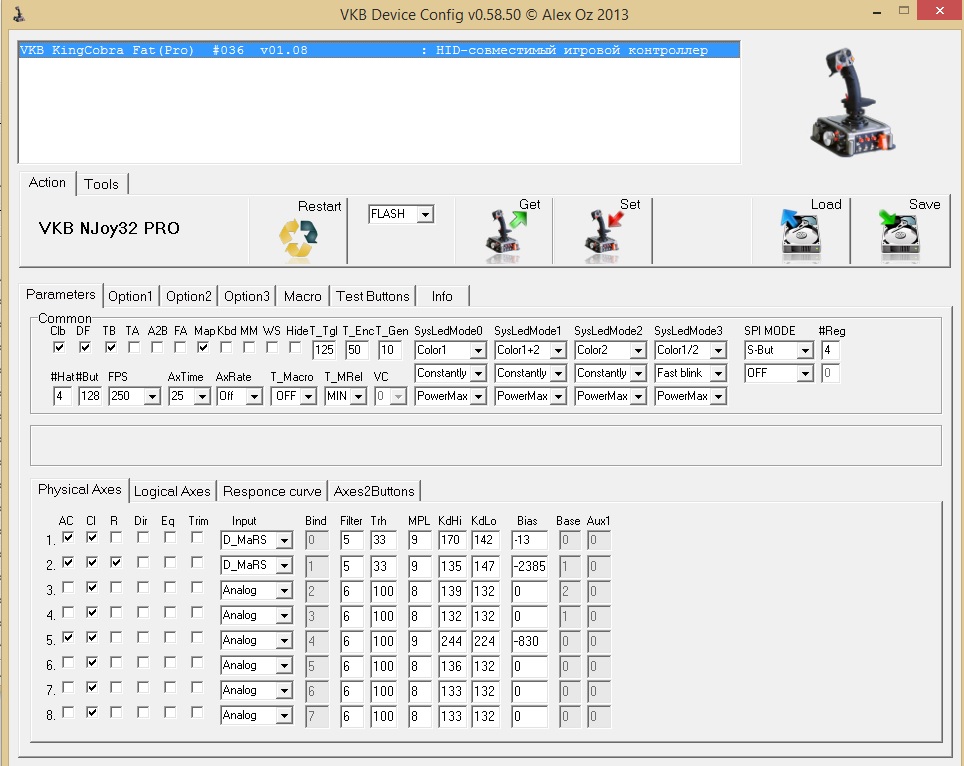Toggle the DF checkbox

[85, 348]
